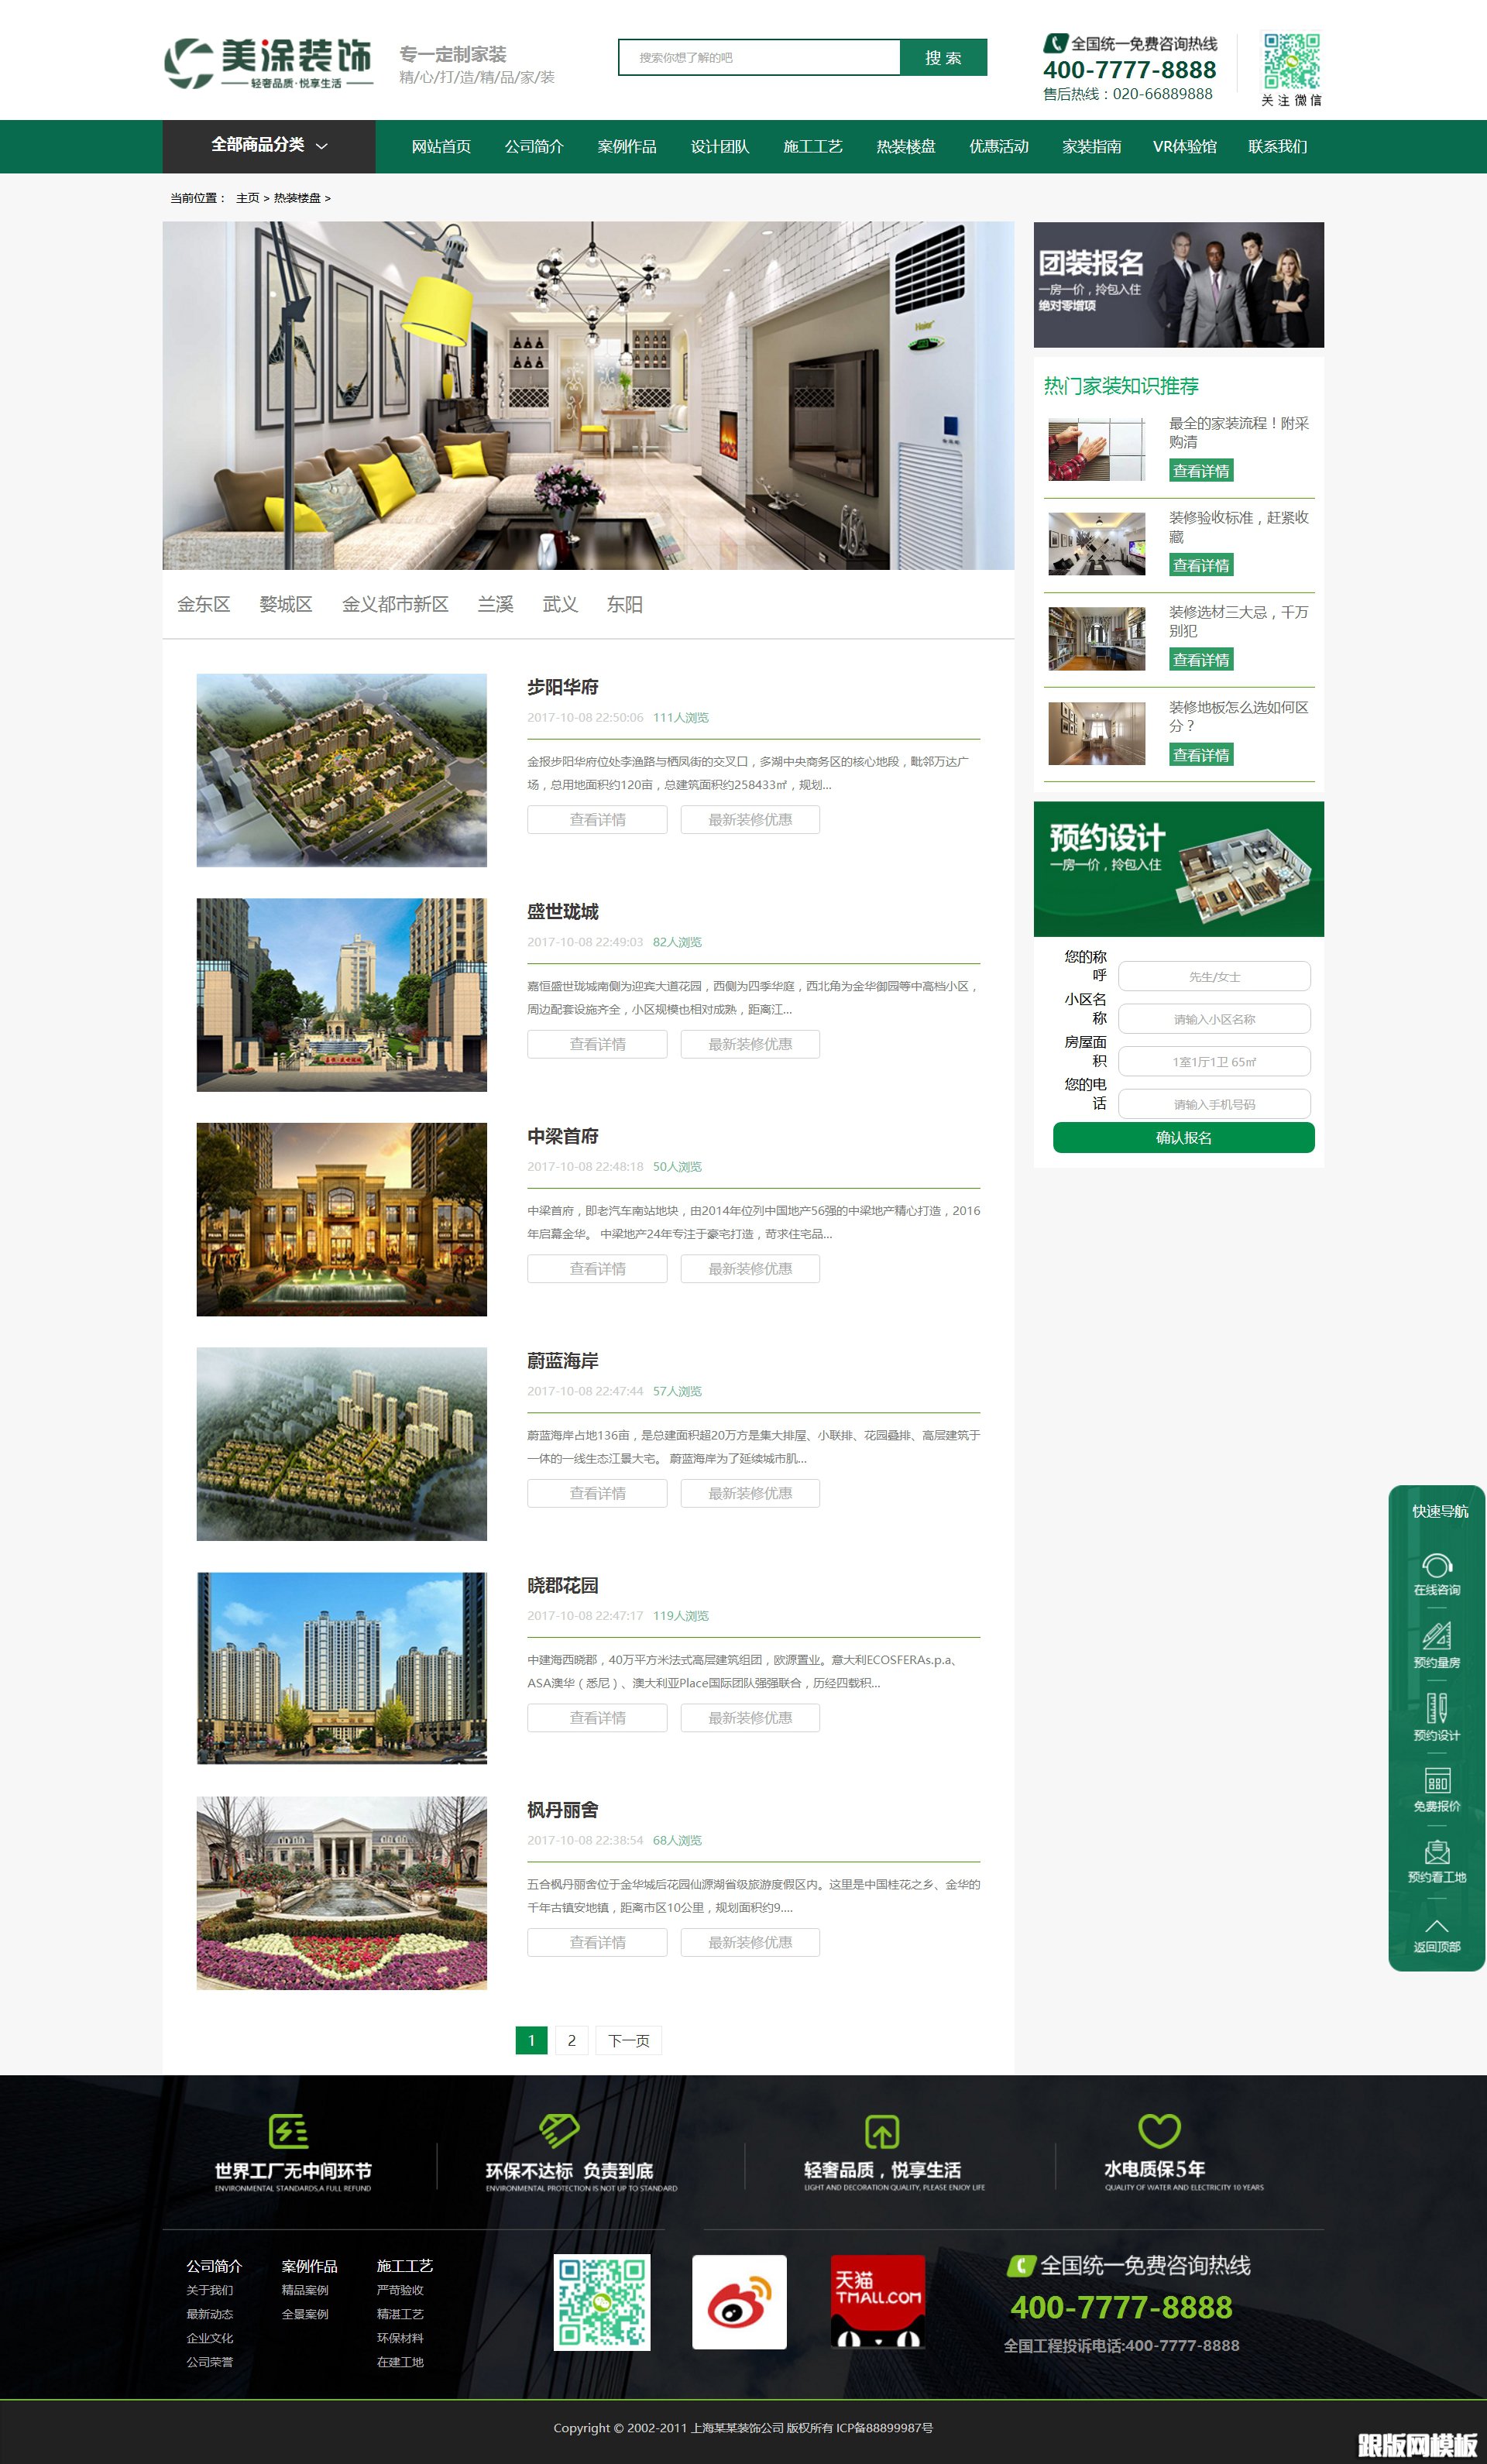Open the 步阳华府 aerial thumbnail
The width and height of the screenshot is (1487, 2464).
coord(341,769)
